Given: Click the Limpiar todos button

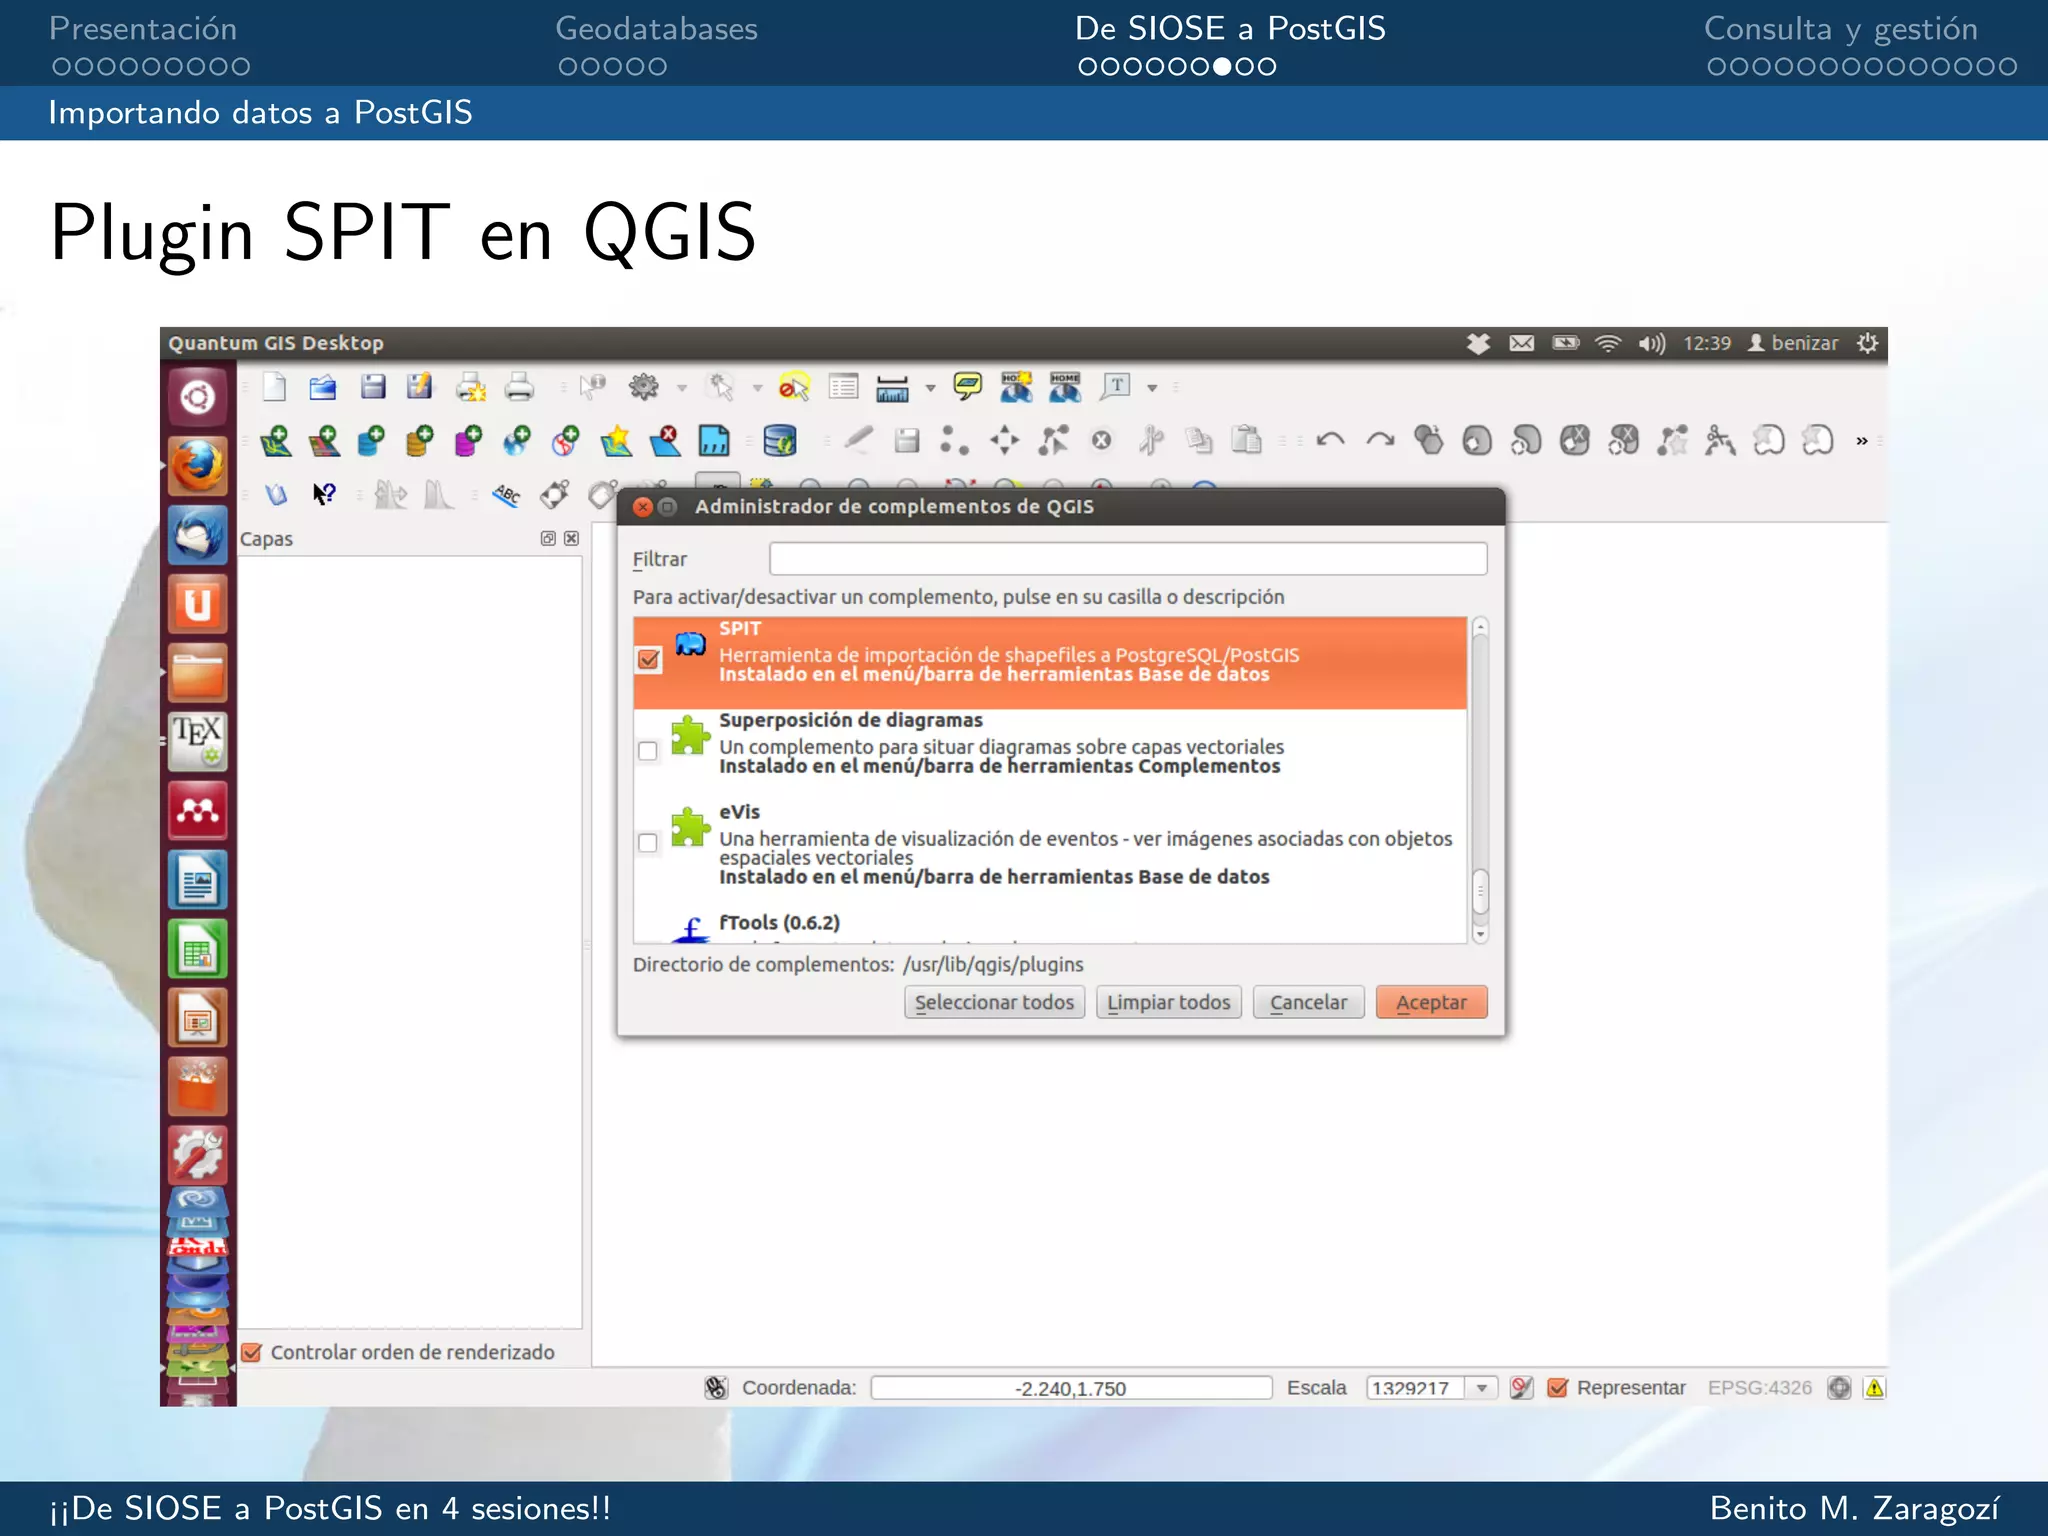Looking at the screenshot, I should (1169, 1002).
